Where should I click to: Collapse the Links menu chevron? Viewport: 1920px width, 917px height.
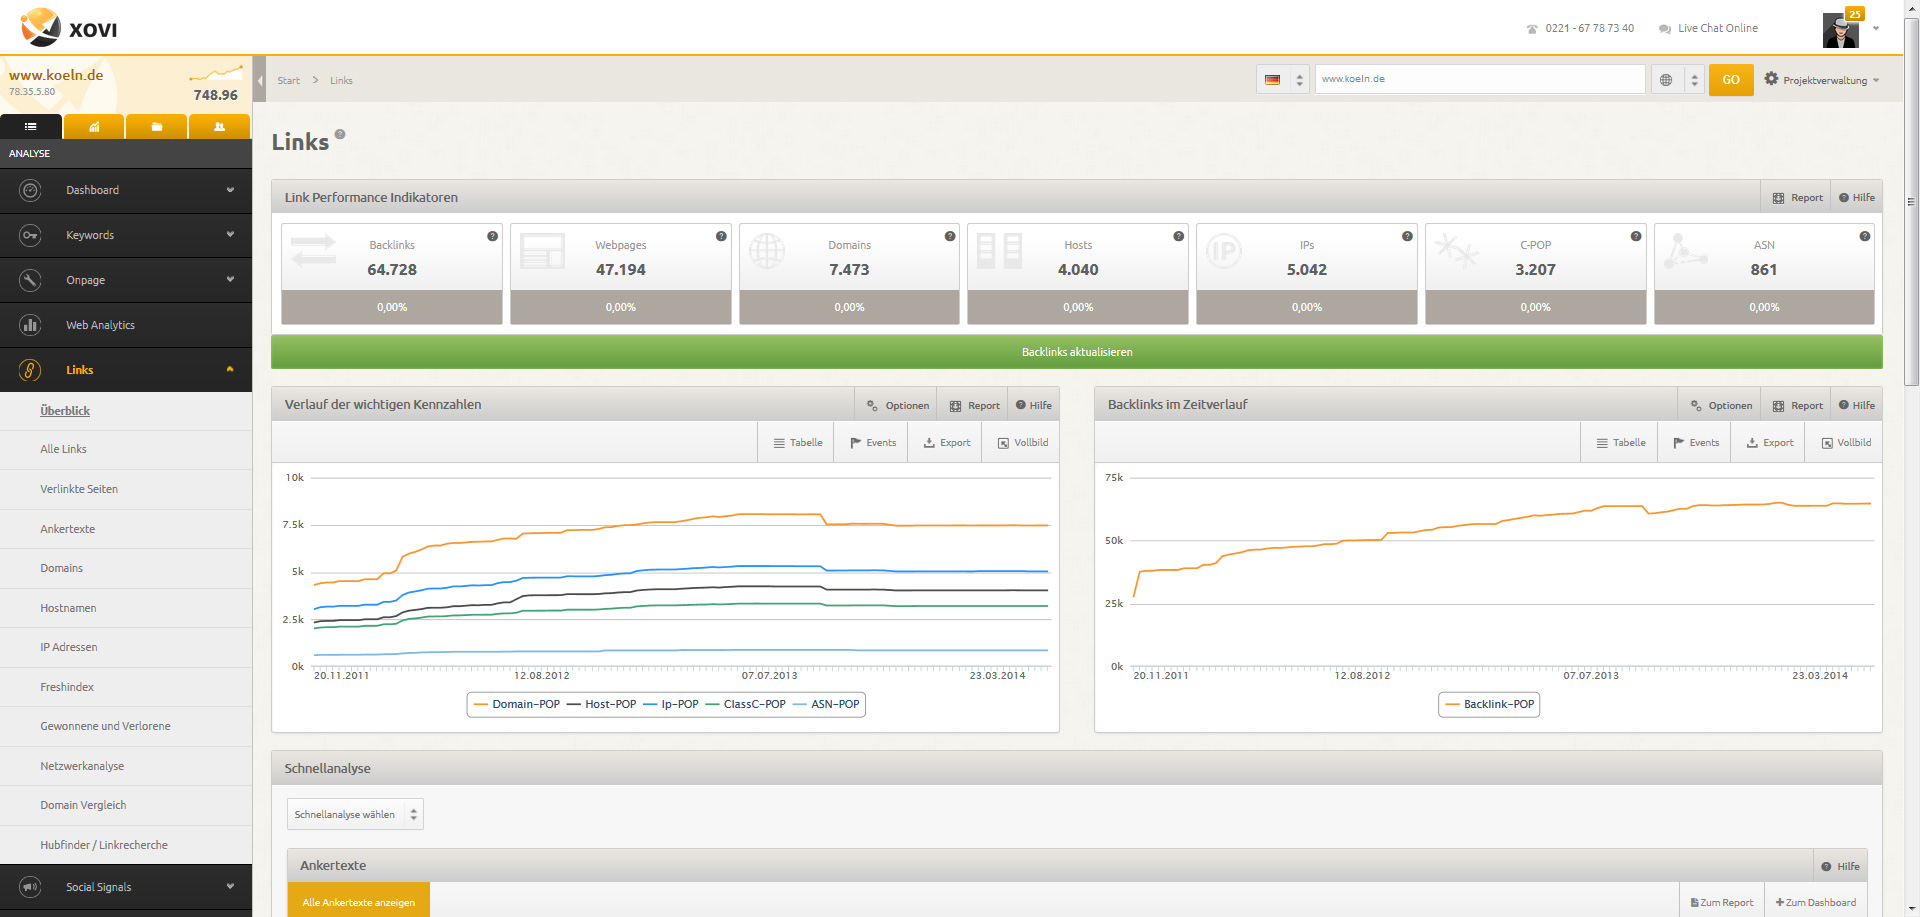[x=230, y=370]
